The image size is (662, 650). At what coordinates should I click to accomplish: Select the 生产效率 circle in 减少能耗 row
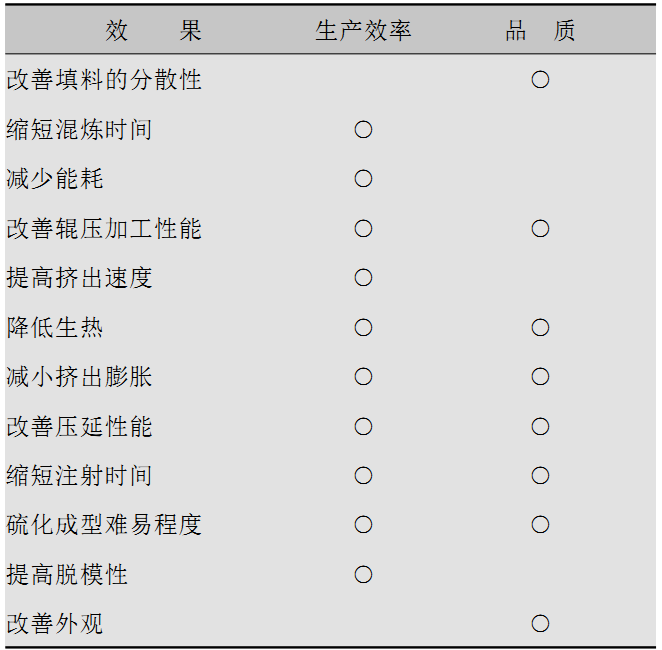click(x=363, y=178)
